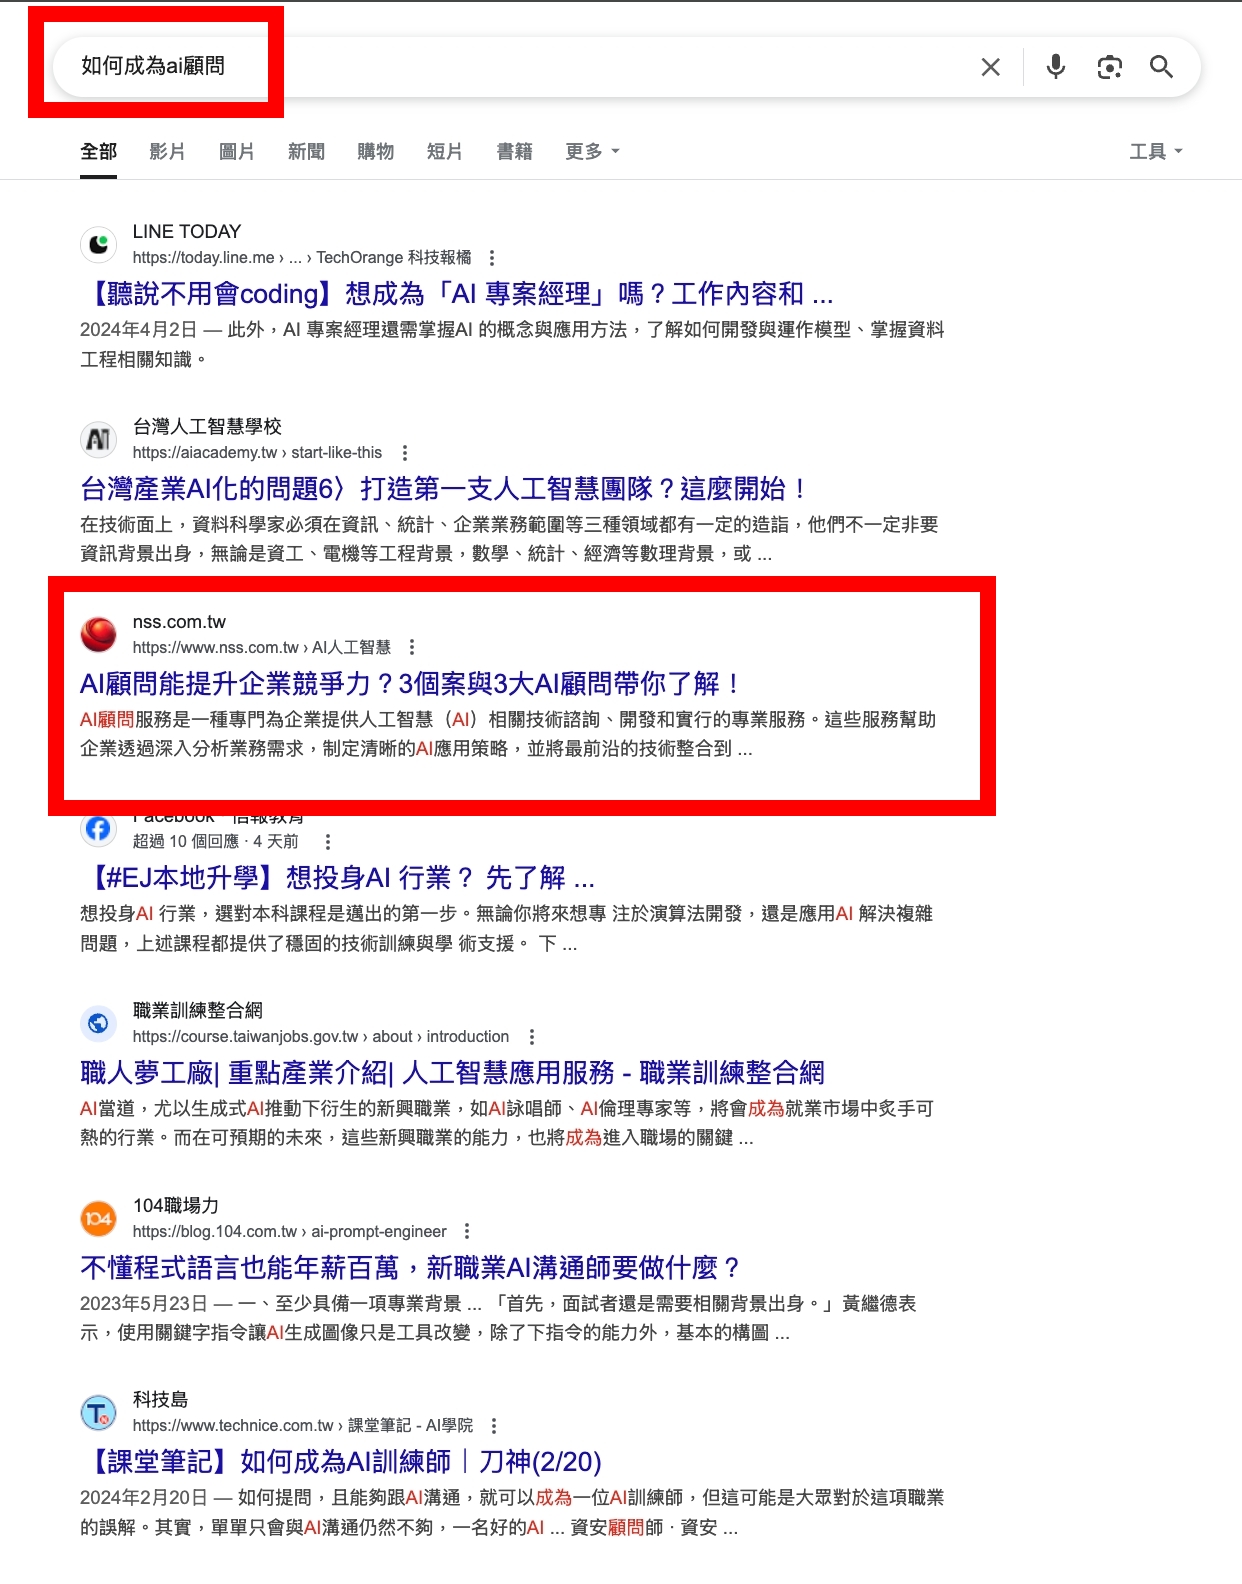Start voice search with the microphone icon
Image resolution: width=1242 pixels, height=1584 pixels.
(x=1055, y=67)
